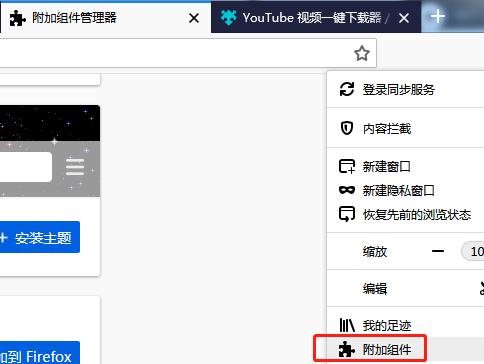This screenshot has width=484, height=364.
Task: Open 登录同步服务 from the menu
Action: point(406,89)
